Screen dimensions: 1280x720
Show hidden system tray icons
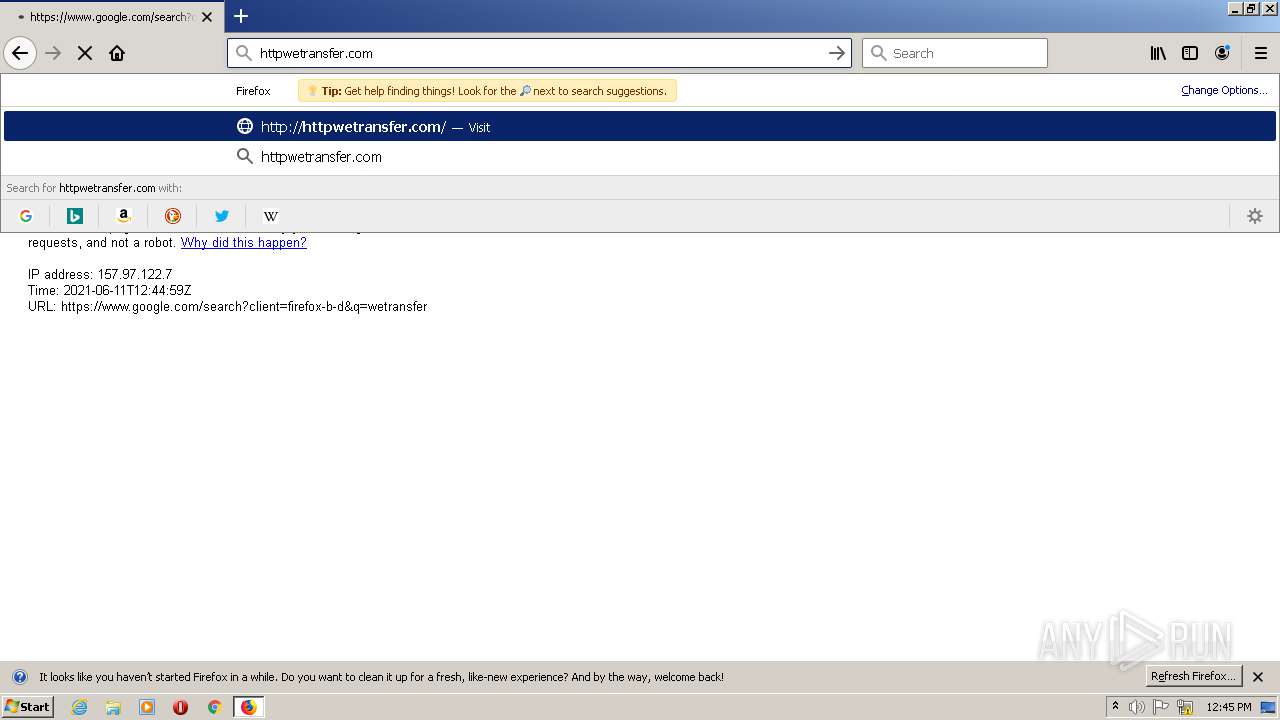[x=1115, y=707]
